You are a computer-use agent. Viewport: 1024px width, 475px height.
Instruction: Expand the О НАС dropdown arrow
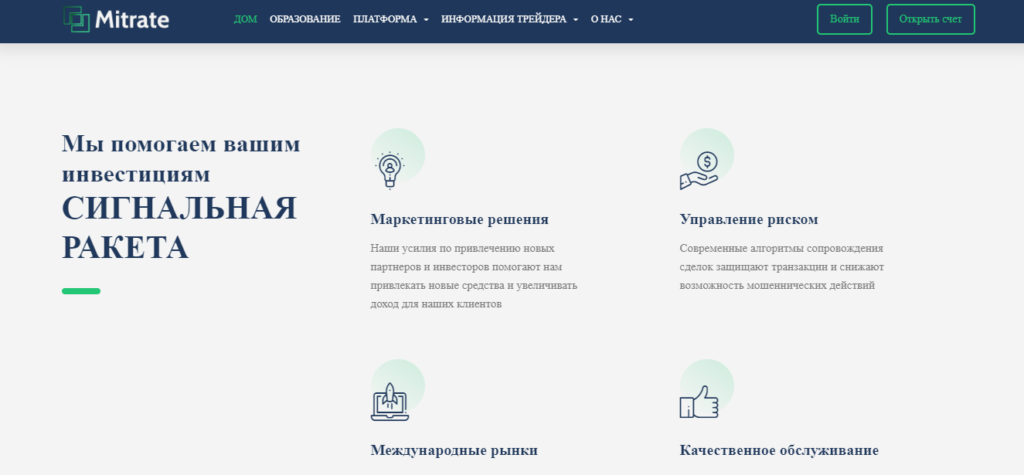(630, 20)
